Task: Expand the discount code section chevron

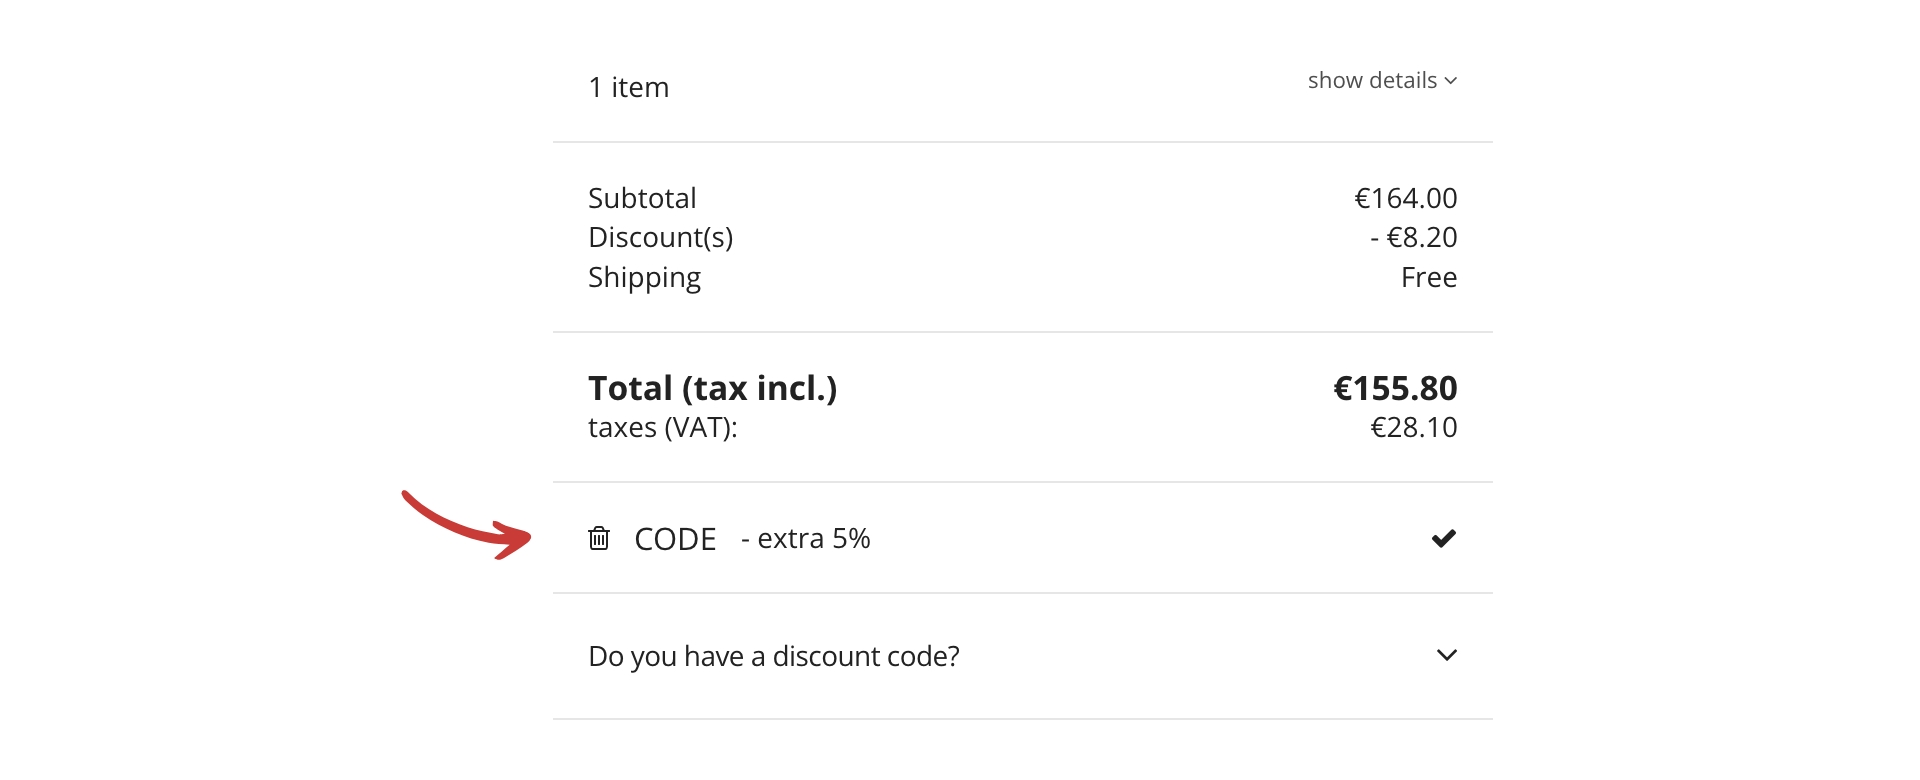Action: 1446,655
